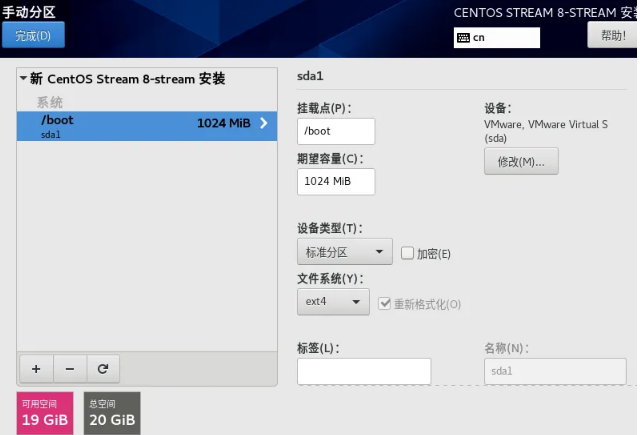Collapse the 新 CentOS Stream 8-stream 安装 group
The height and width of the screenshot is (435, 640).
[23, 78]
